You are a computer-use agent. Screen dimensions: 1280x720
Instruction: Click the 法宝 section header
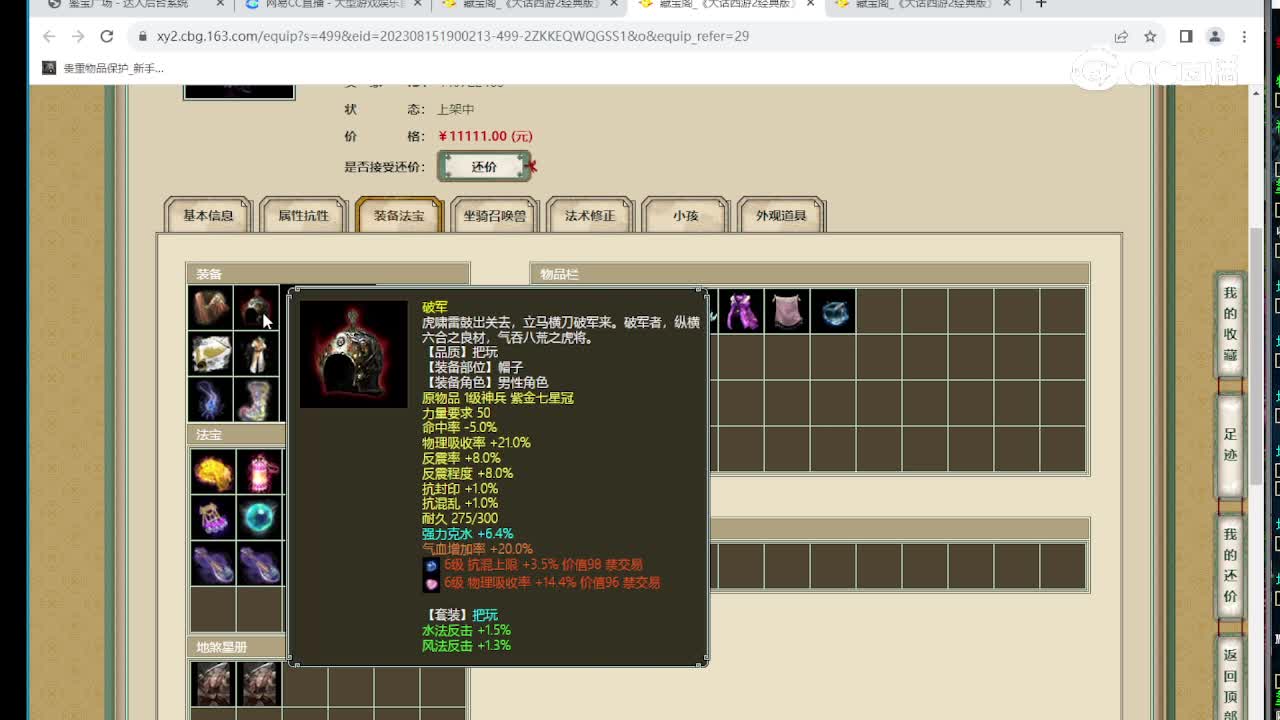point(237,435)
